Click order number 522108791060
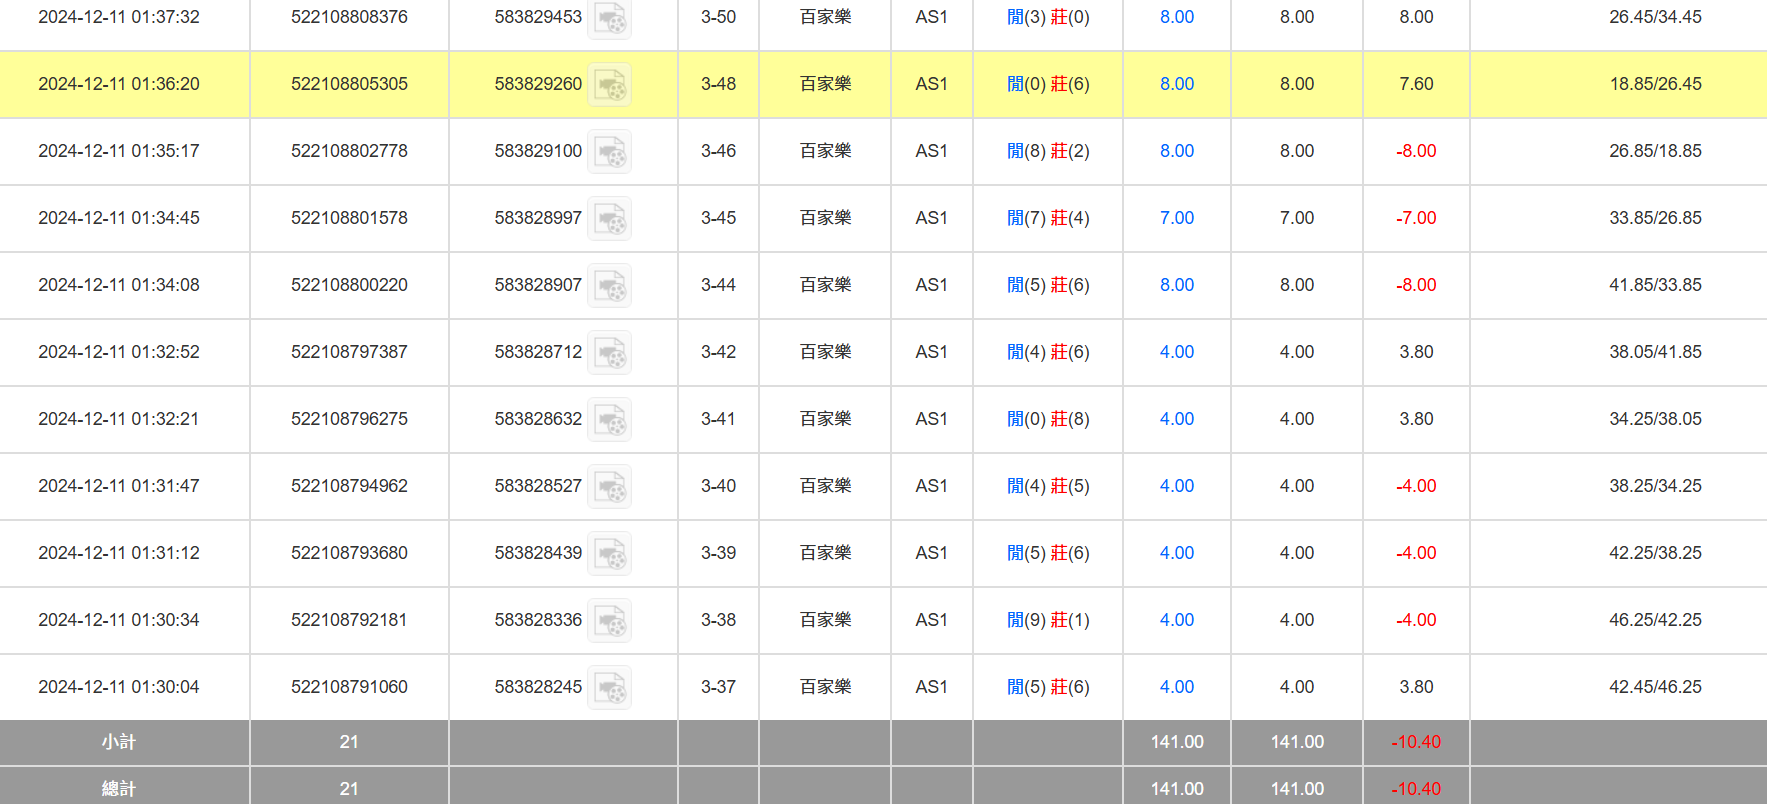This screenshot has width=1767, height=804. (x=349, y=687)
